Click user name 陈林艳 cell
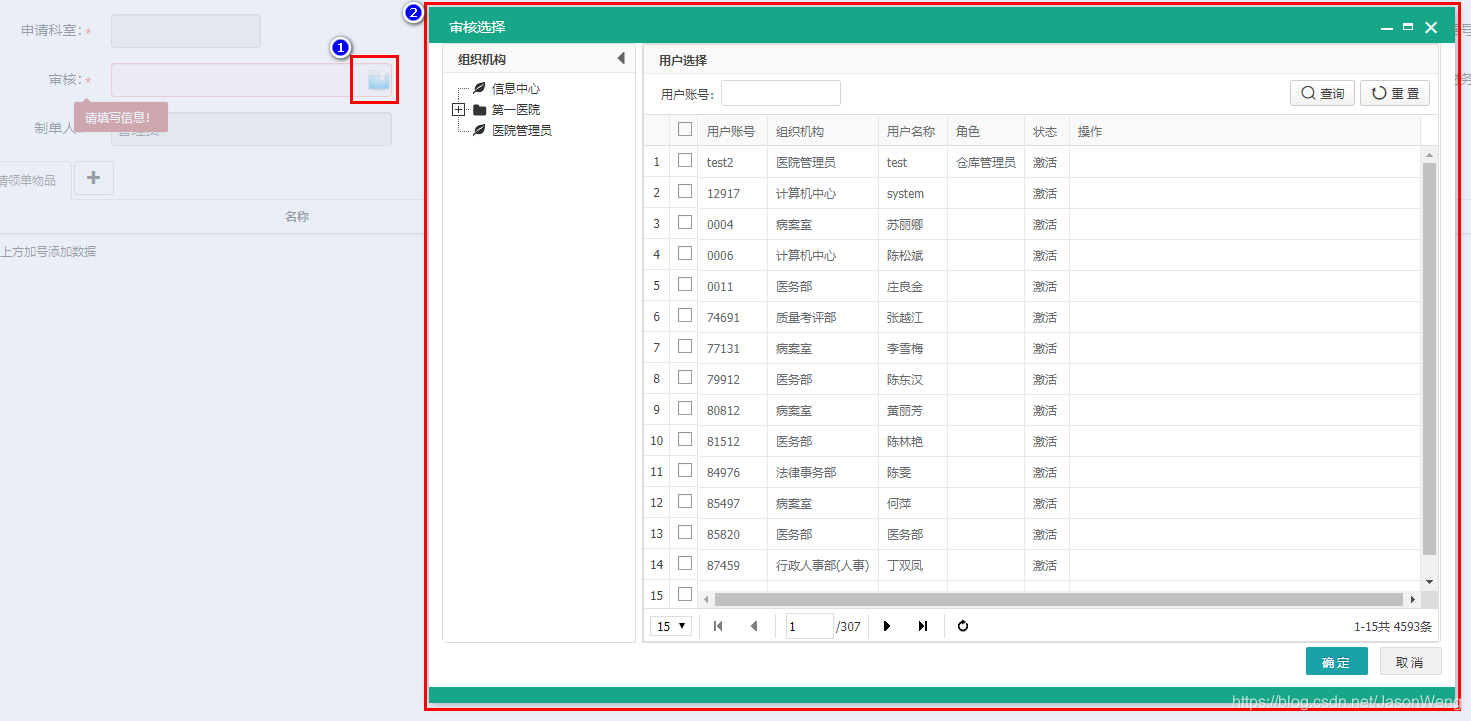This screenshot has width=1471, height=721. pos(905,441)
